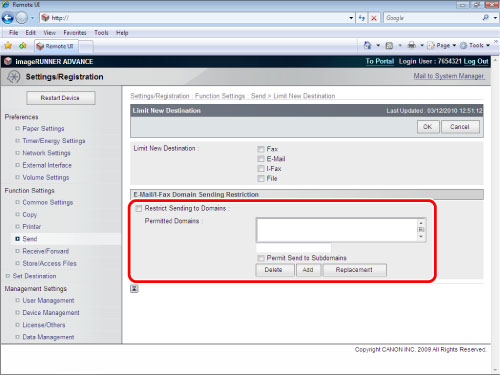Open the address bar dropdown arrow
500x375 pixels.
[351, 18]
